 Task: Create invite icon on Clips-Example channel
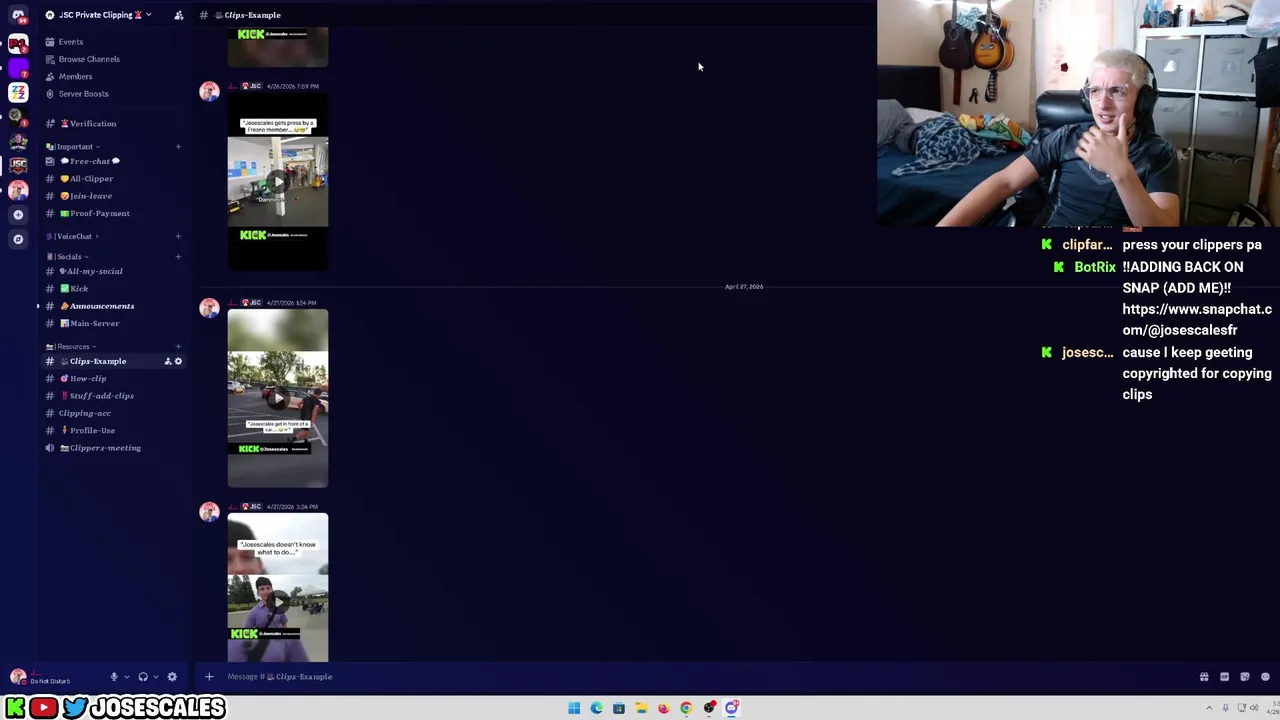(168, 361)
